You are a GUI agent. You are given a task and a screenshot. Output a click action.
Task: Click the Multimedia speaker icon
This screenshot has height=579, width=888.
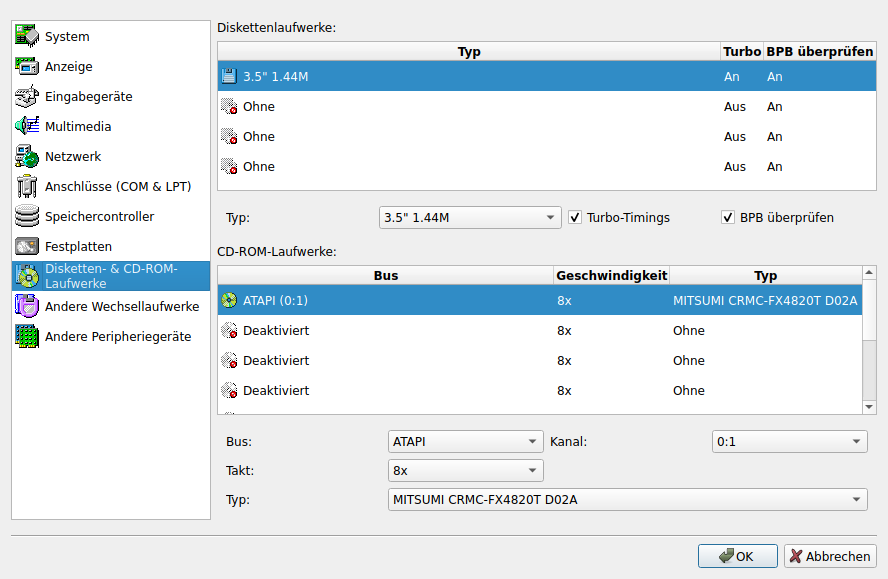point(27,127)
